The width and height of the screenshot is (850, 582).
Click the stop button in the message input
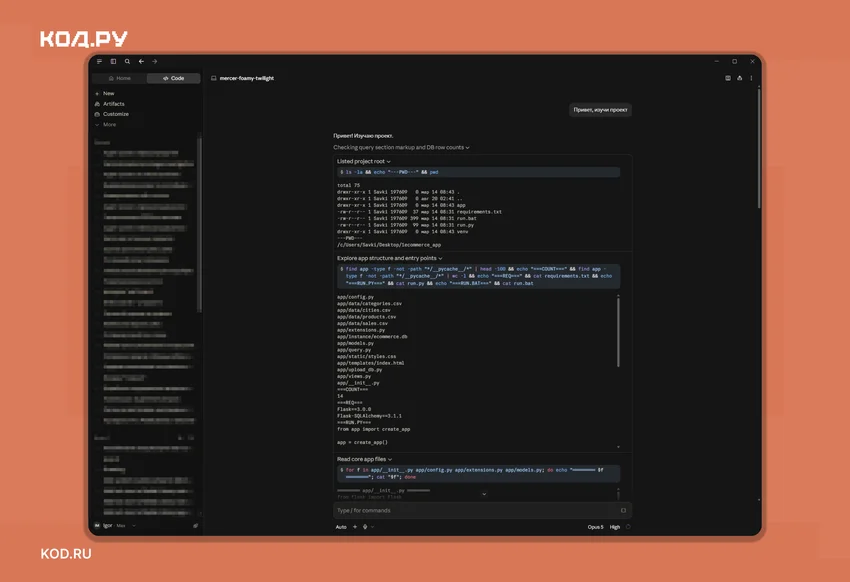point(623,510)
